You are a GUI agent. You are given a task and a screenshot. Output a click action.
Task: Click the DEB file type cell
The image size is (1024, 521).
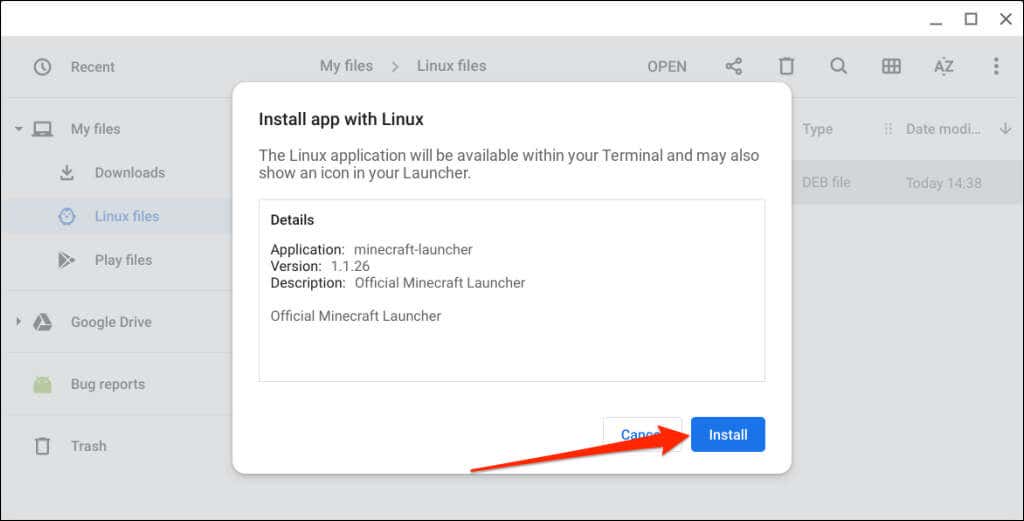(826, 183)
